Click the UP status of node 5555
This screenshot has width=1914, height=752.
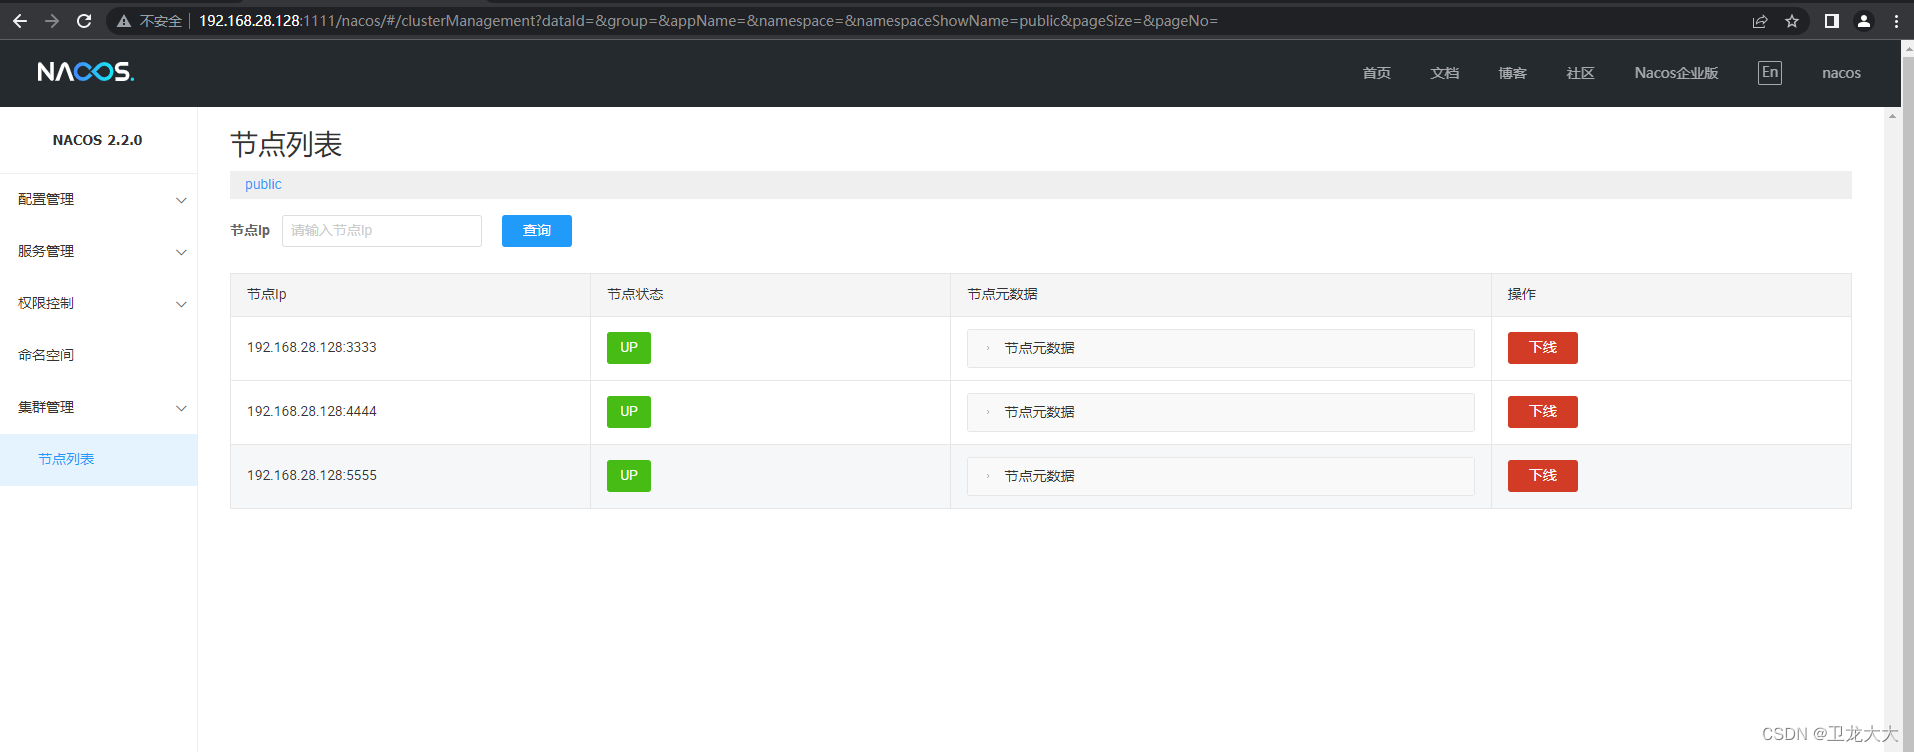coord(629,476)
